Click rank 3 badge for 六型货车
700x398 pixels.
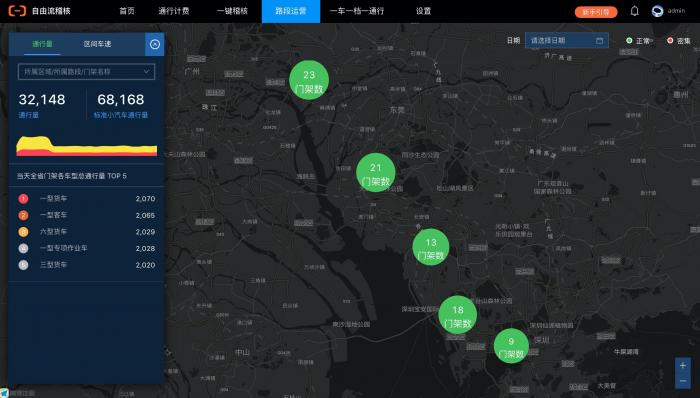[23, 232]
